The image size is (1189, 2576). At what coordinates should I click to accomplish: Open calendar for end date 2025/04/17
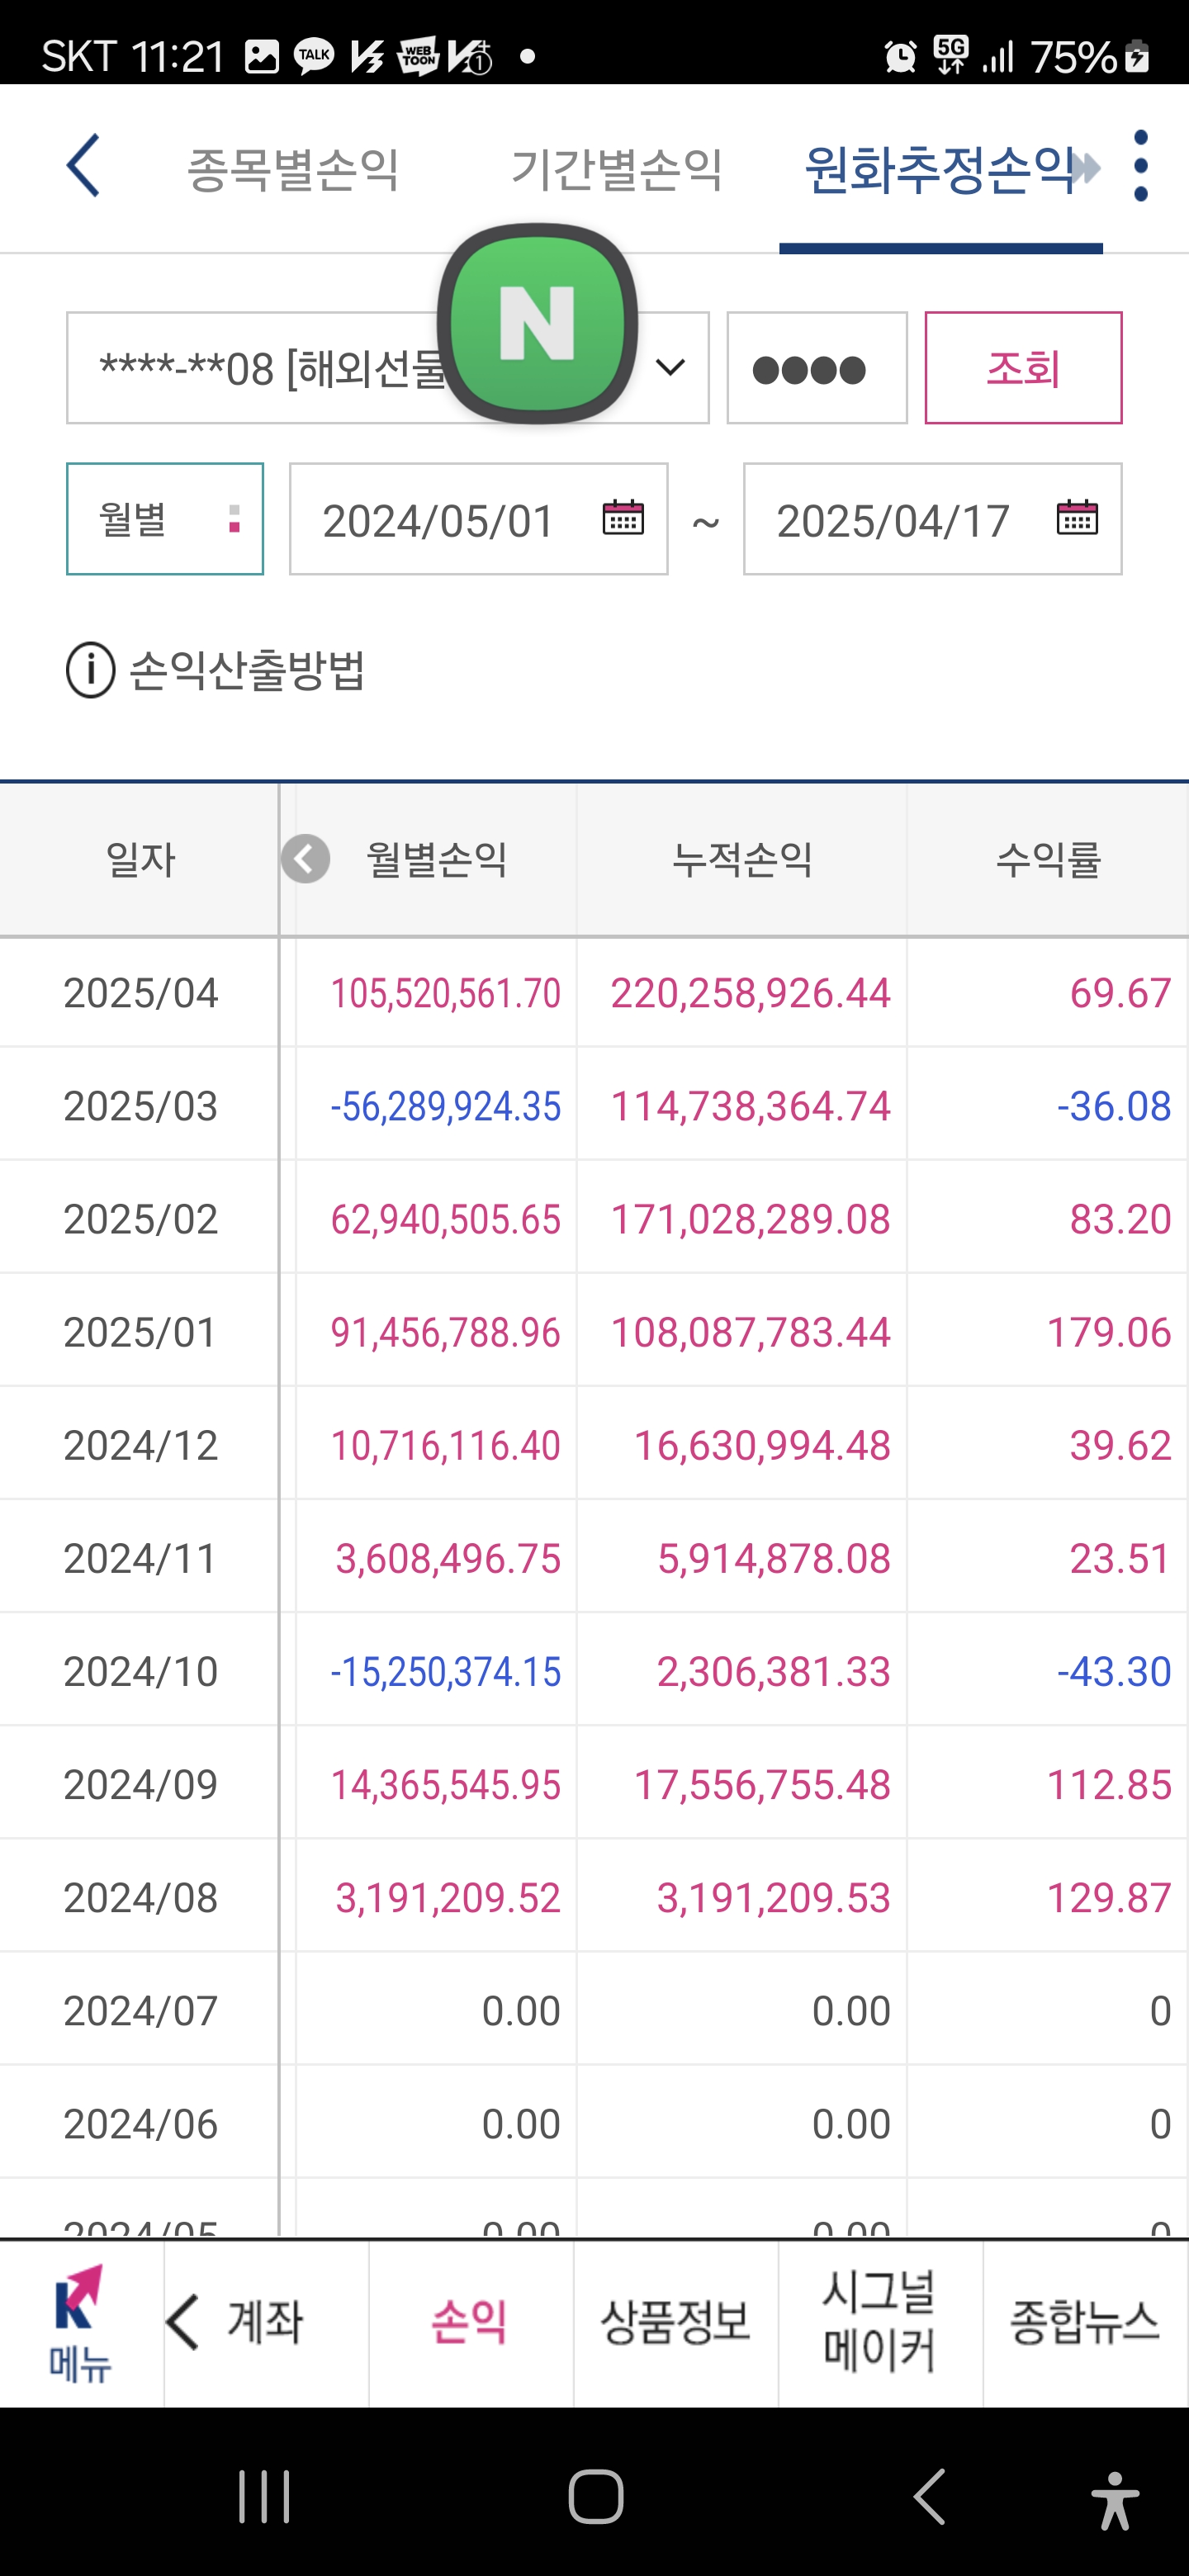coord(1077,518)
